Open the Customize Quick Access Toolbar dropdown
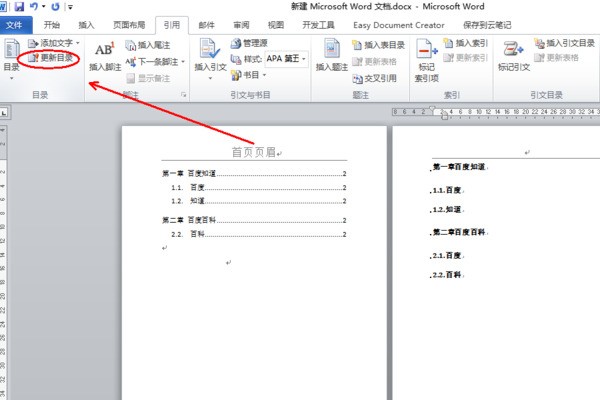 [x=70, y=7]
